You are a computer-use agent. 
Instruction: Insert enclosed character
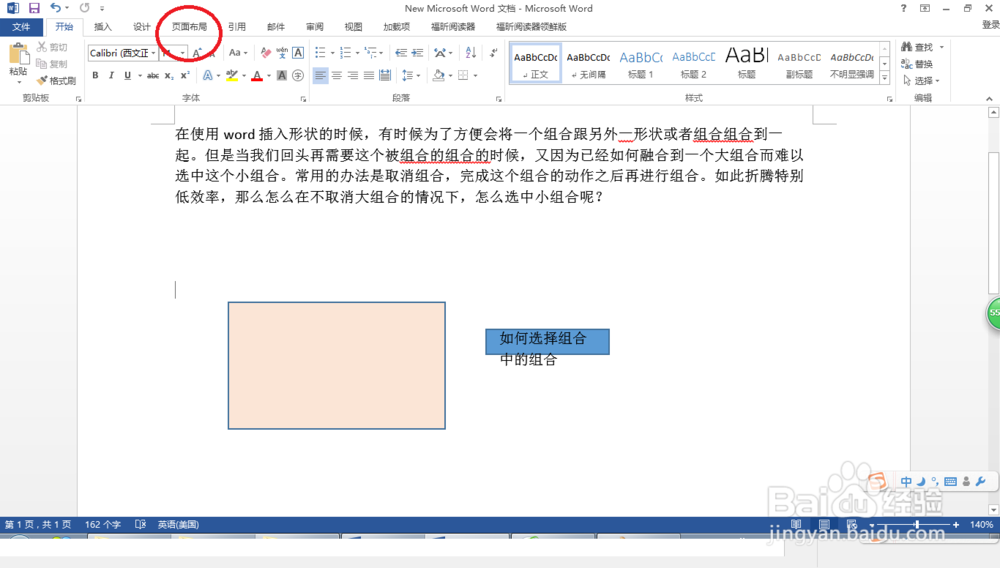[298, 75]
